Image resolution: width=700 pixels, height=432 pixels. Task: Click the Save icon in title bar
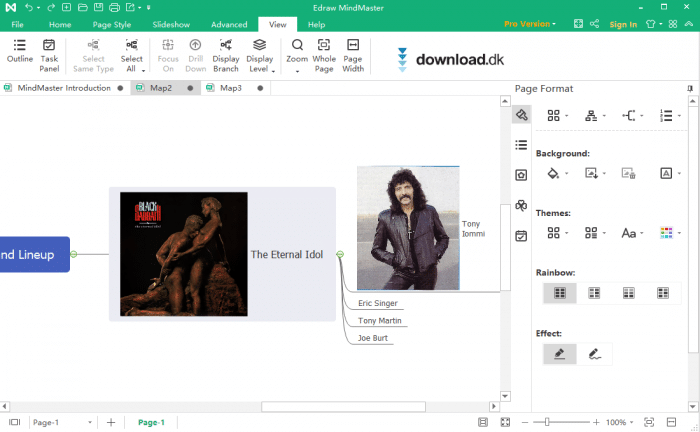pos(99,8)
